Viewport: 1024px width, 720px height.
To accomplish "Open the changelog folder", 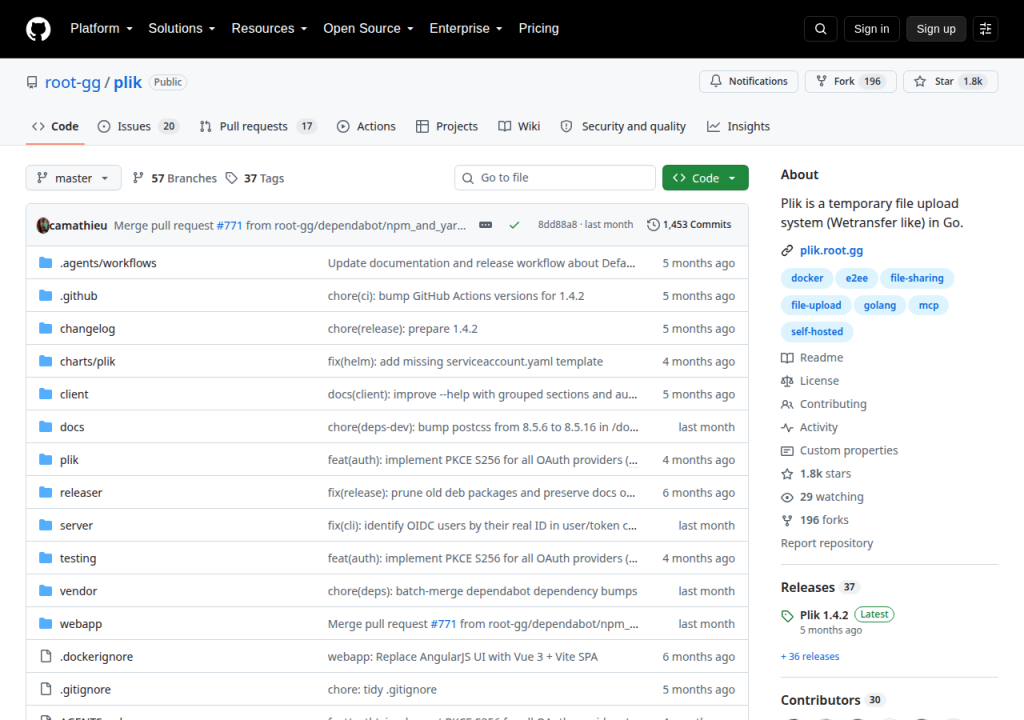I will point(87,329).
